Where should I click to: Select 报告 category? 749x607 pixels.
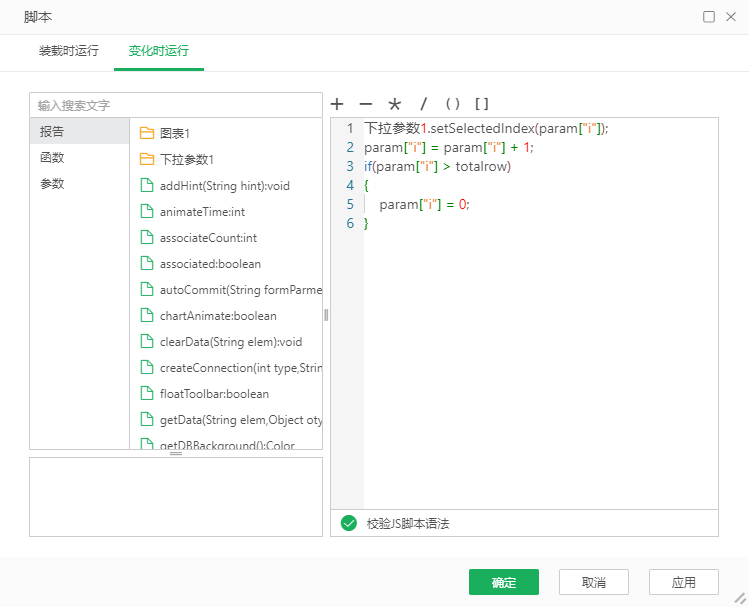pos(79,131)
